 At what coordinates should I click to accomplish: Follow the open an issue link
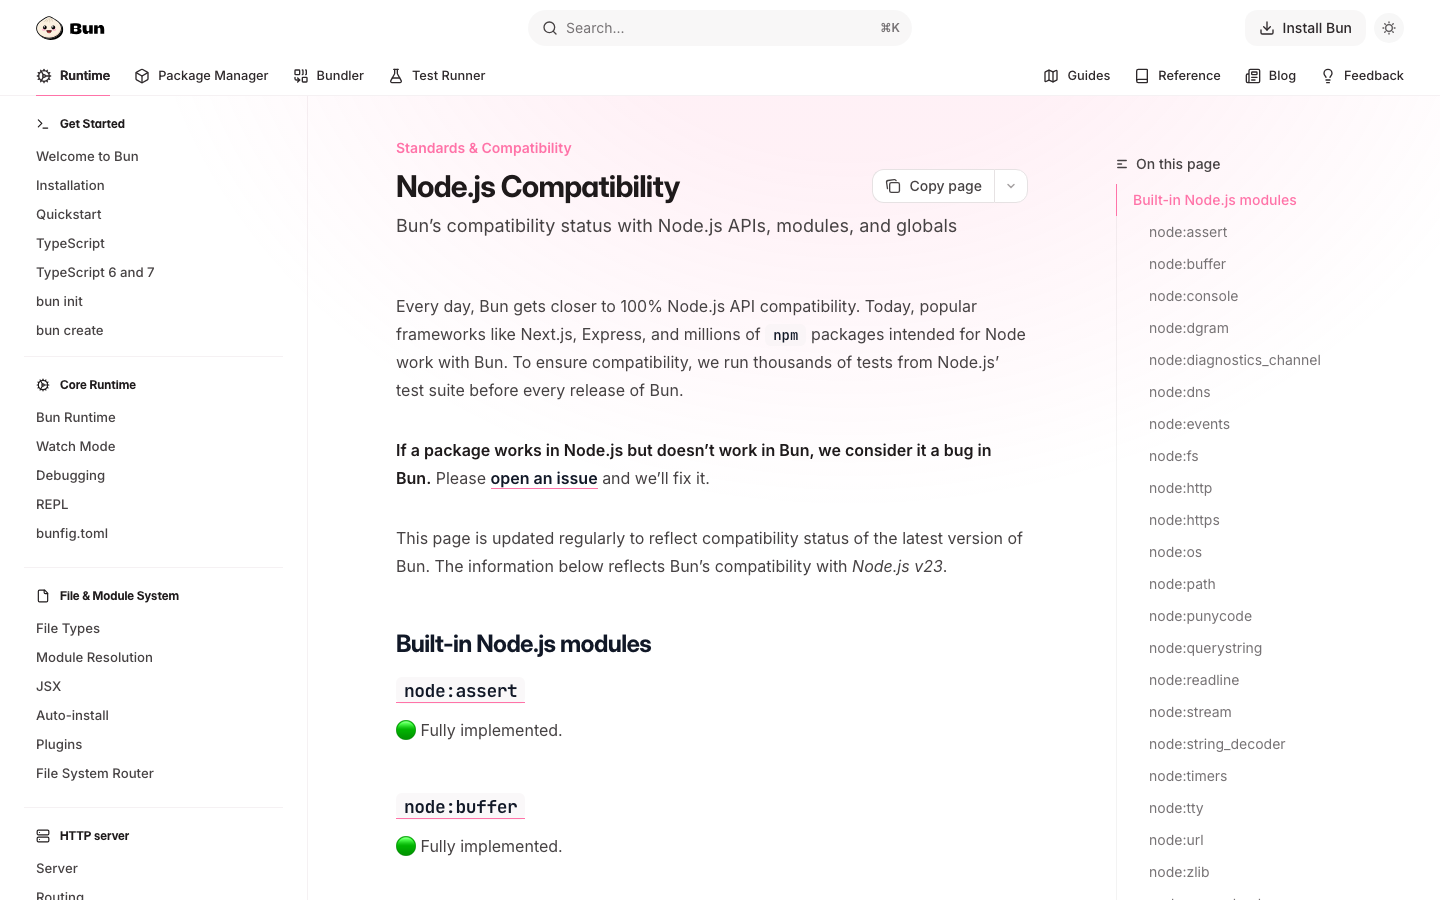(x=544, y=478)
